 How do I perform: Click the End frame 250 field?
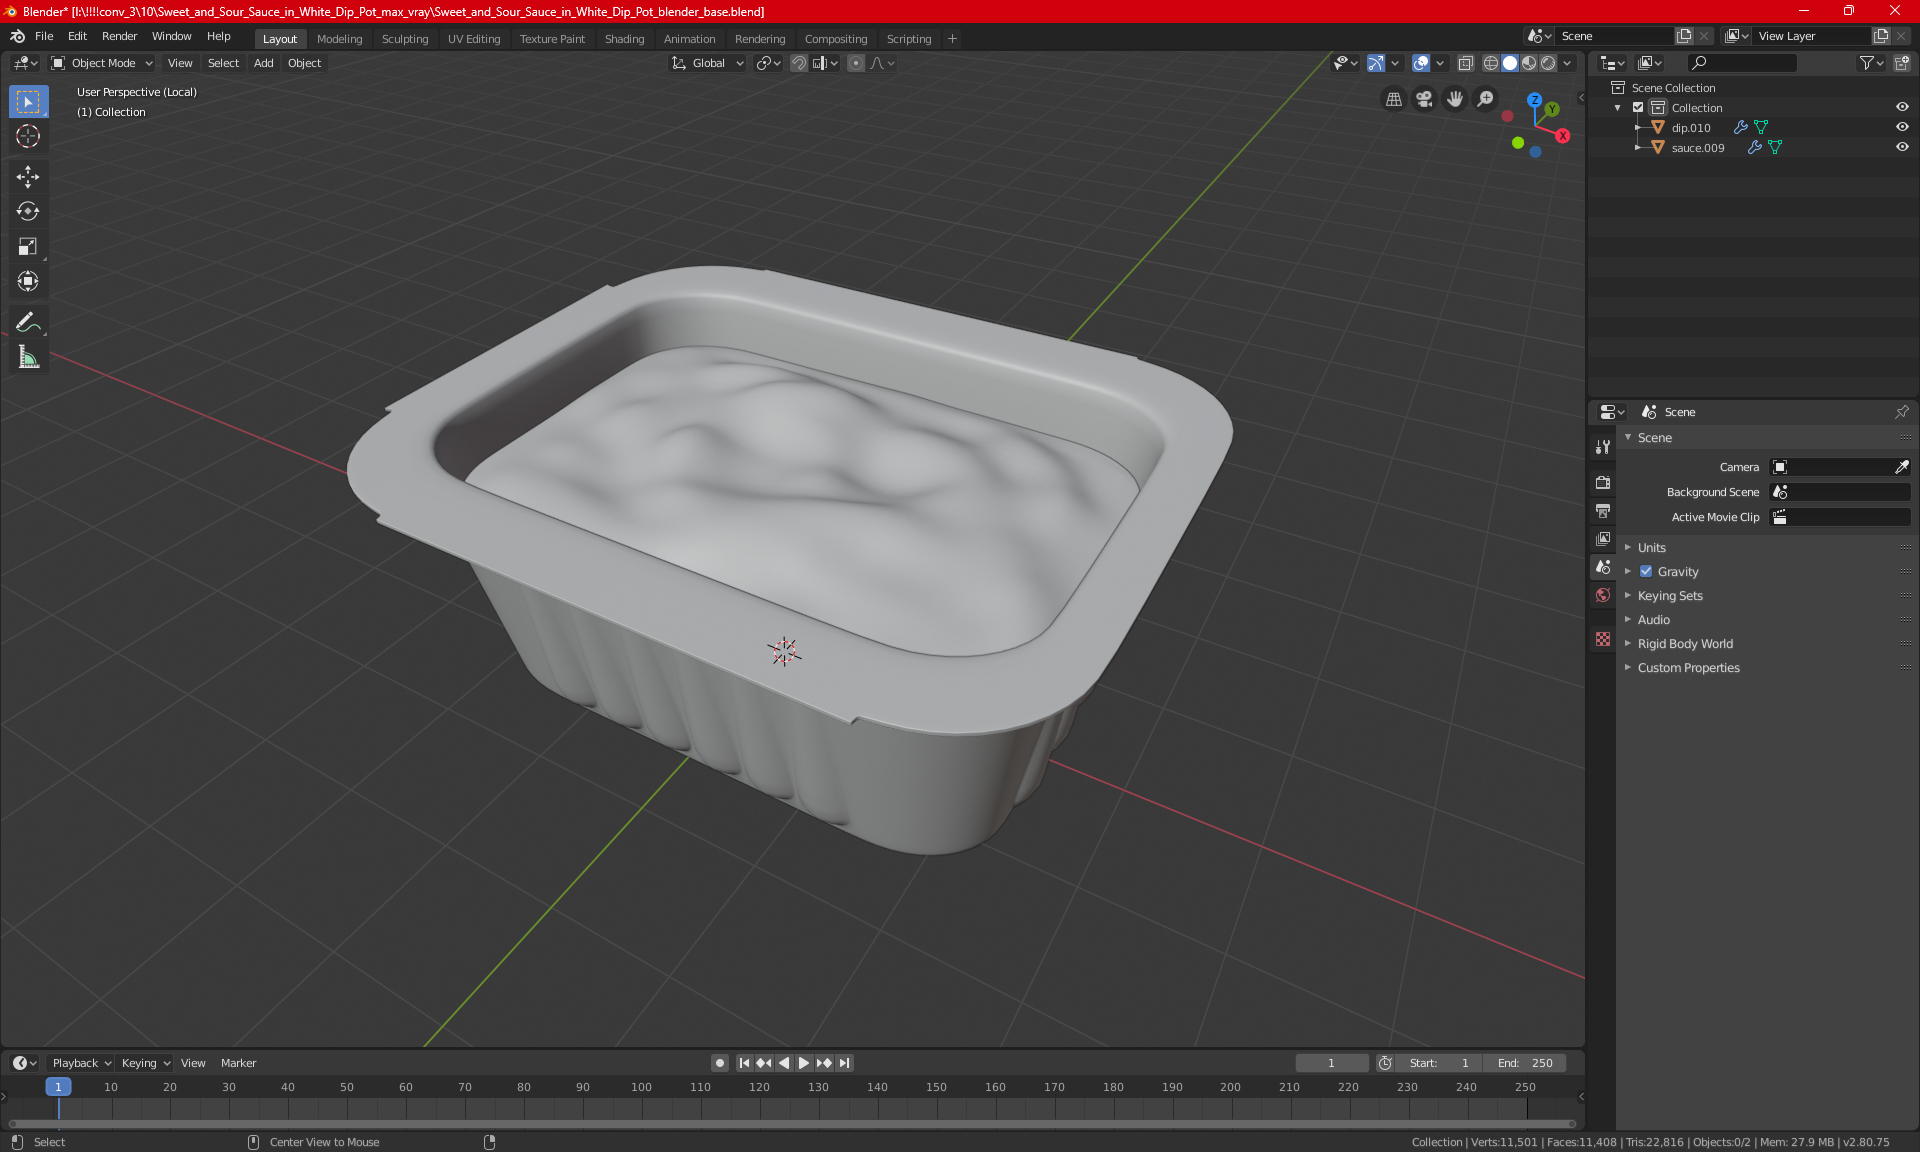coord(1525,1063)
